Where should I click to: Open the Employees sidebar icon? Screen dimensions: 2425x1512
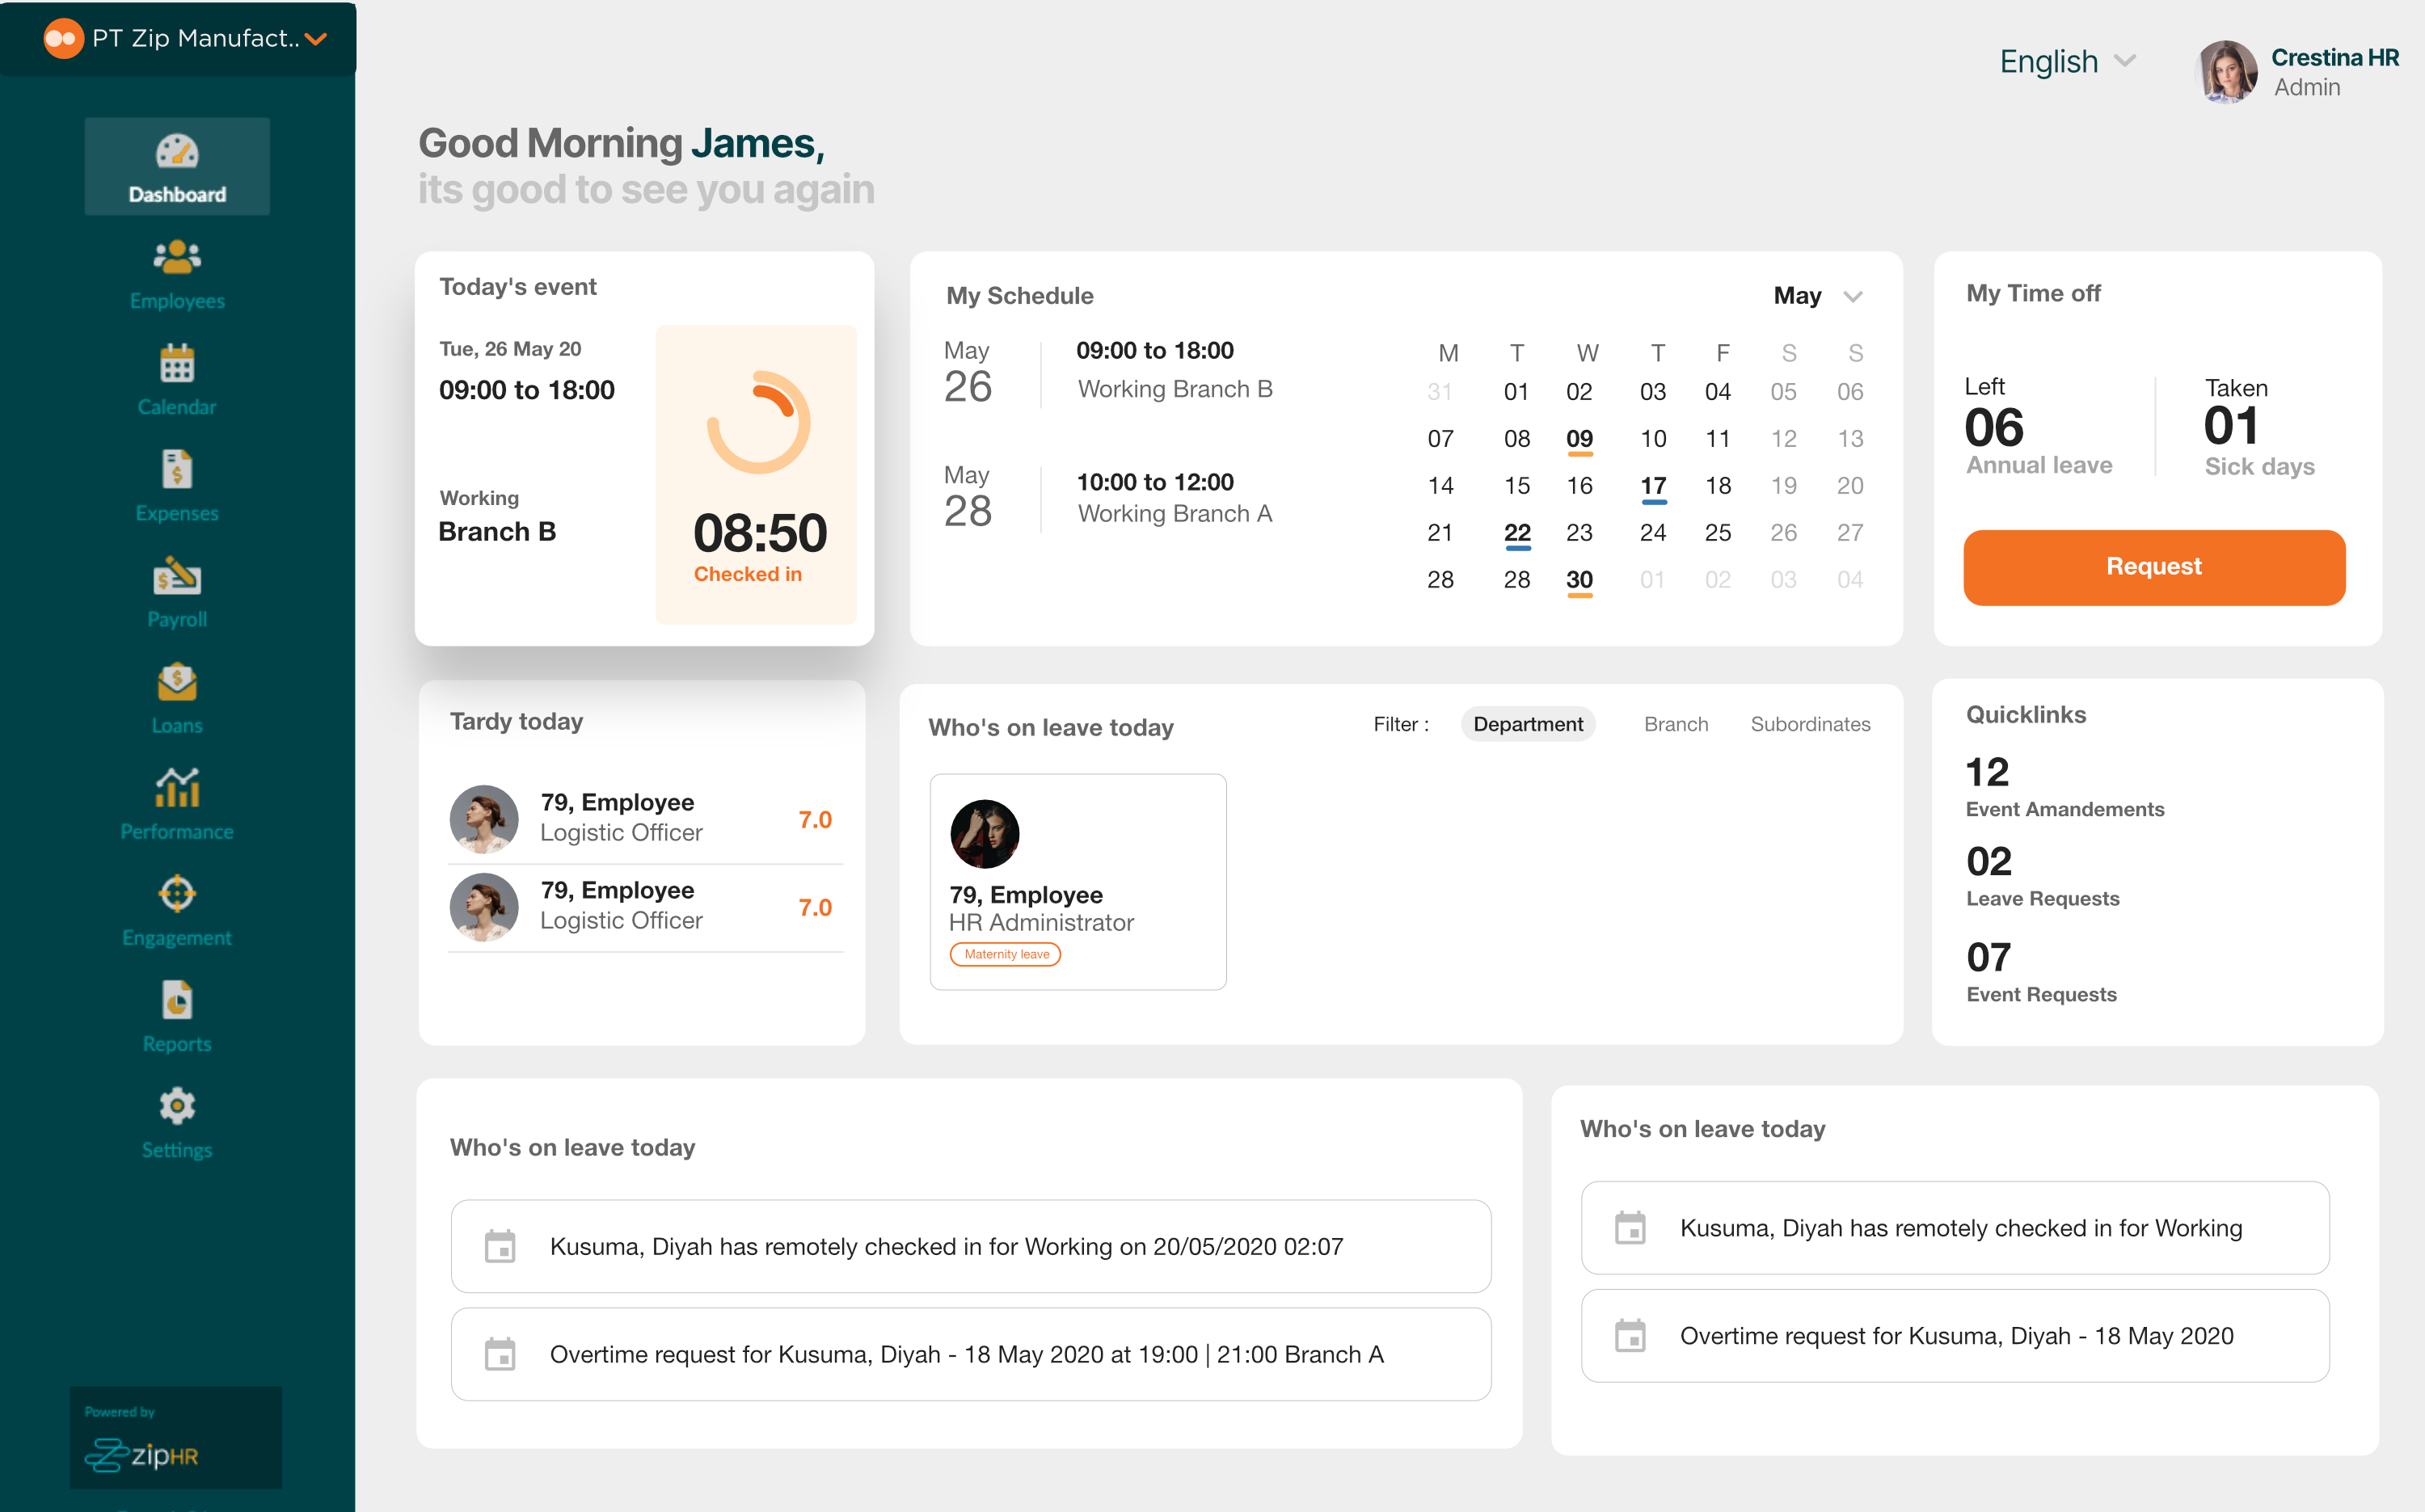point(177,258)
